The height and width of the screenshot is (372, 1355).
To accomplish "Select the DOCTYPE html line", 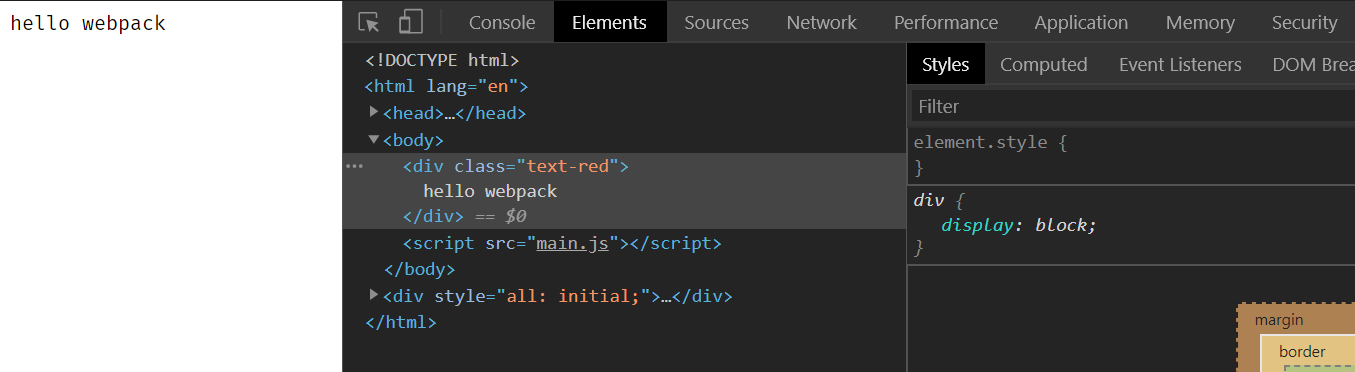I will [x=442, y=60].
